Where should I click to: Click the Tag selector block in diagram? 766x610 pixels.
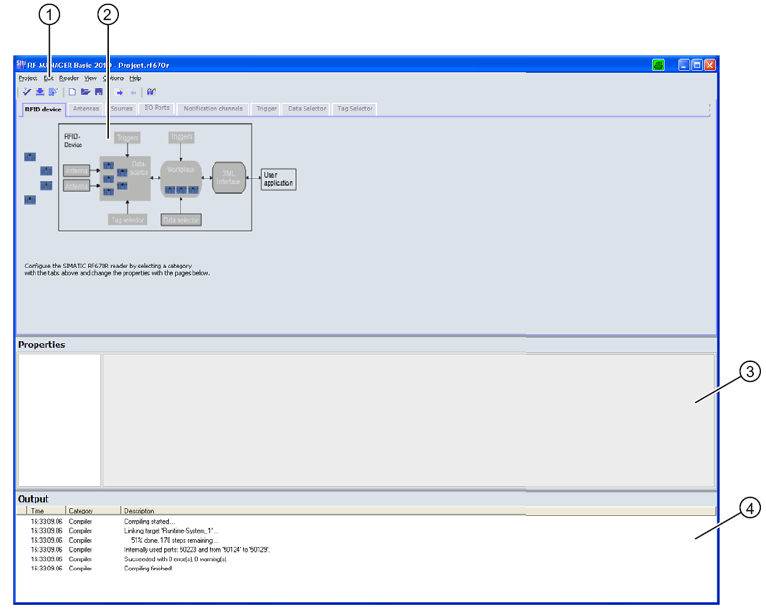[128, 220]
